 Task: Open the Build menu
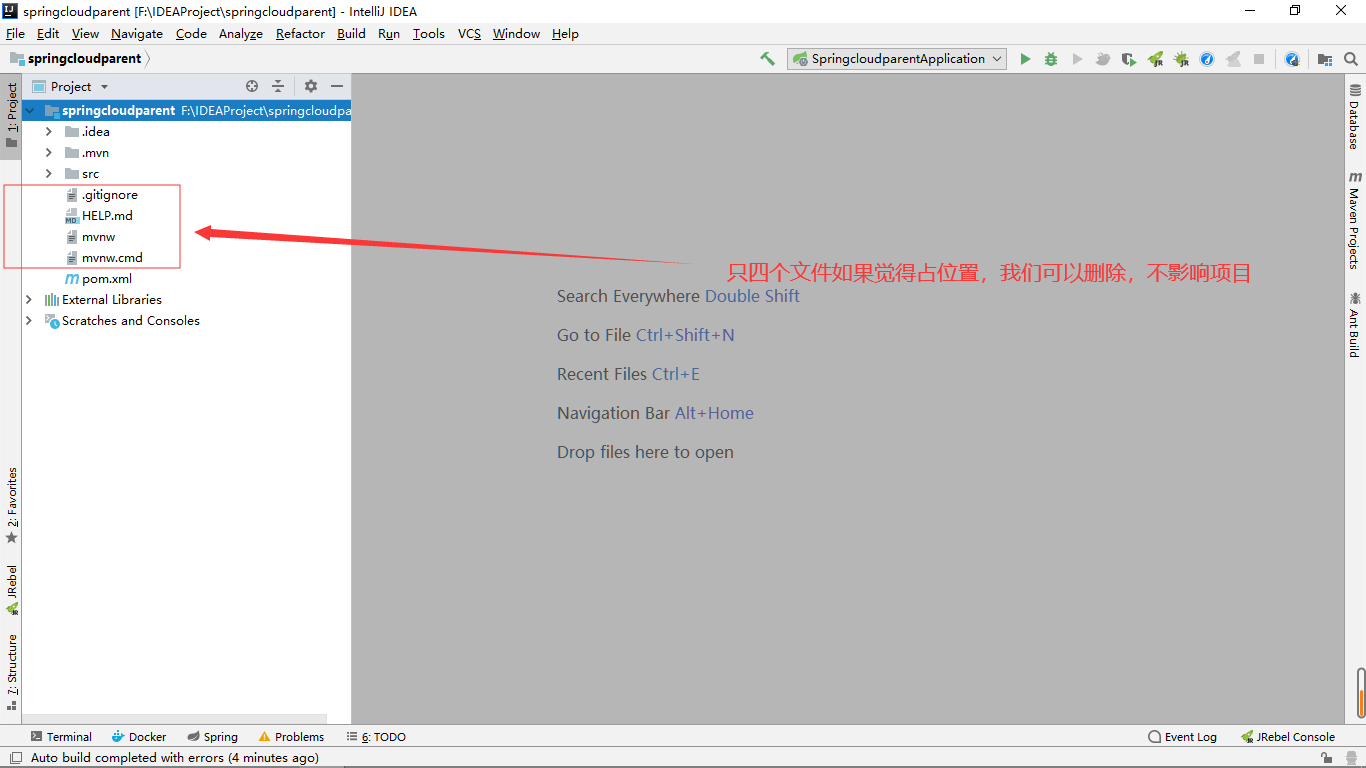tap(351, 34)
